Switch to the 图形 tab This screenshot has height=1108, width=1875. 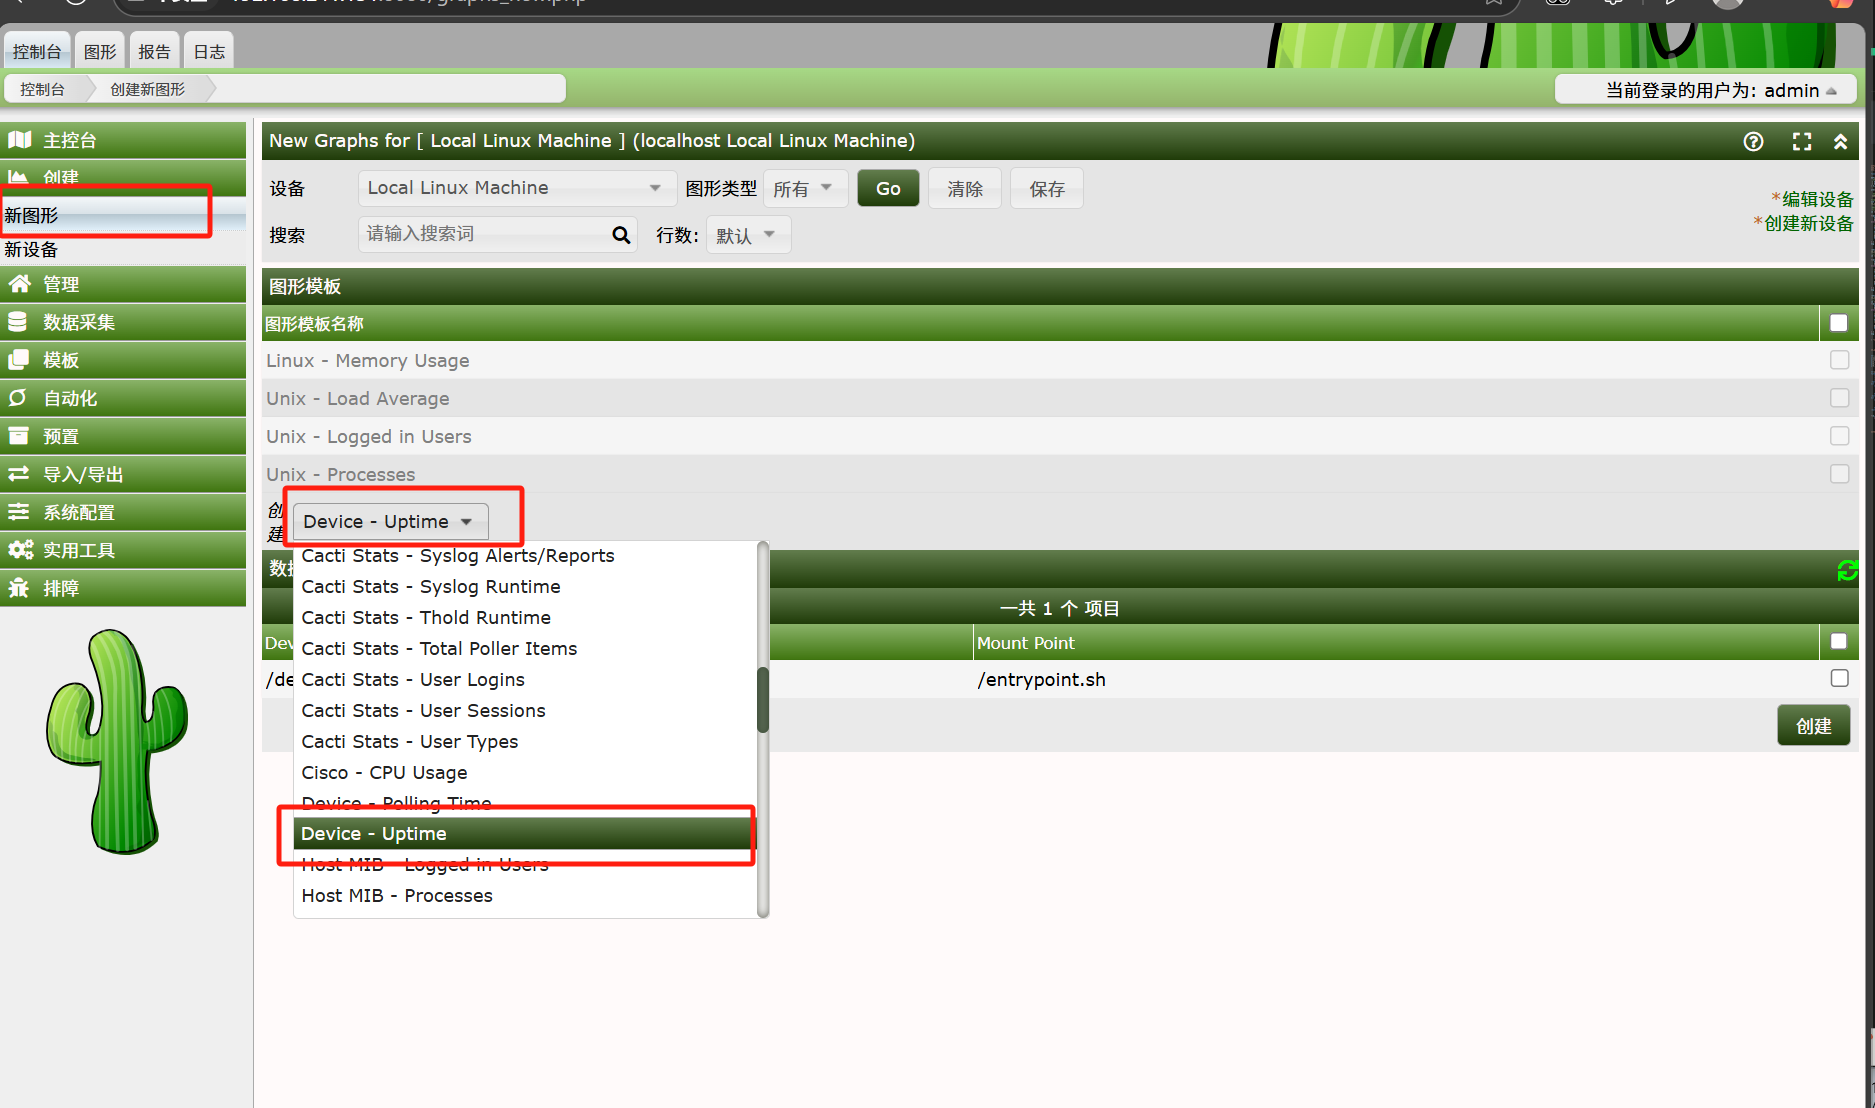(100, 51)
